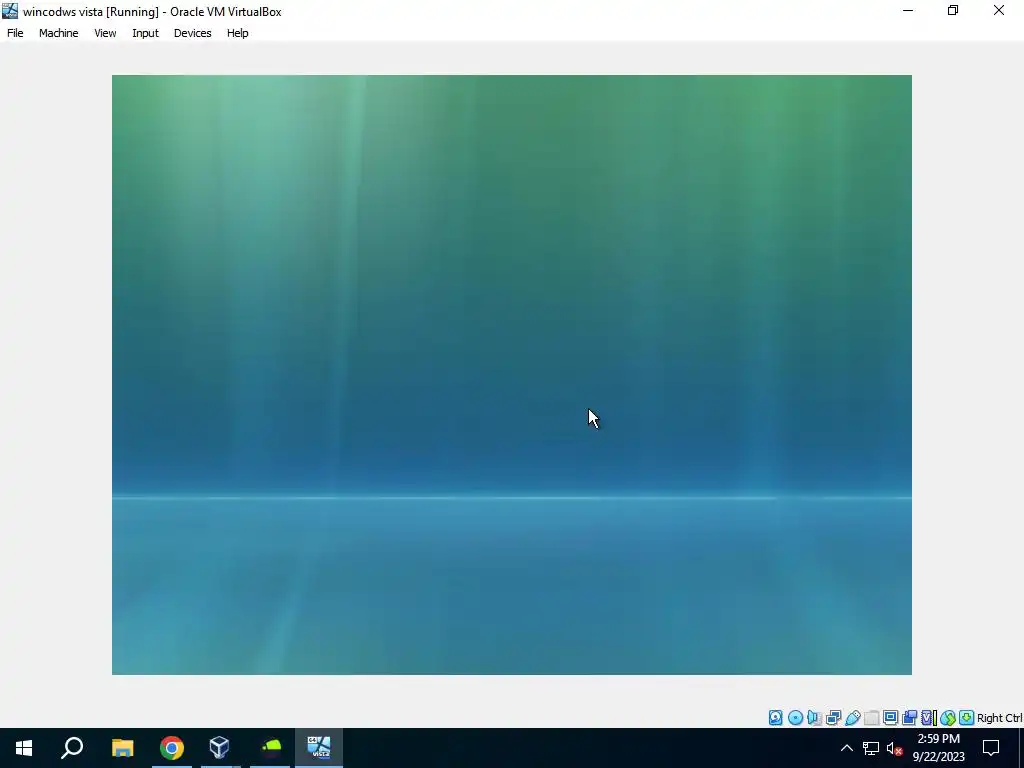
Task: Click the muted volume tray icon
Action: click(x=895, y=748)
